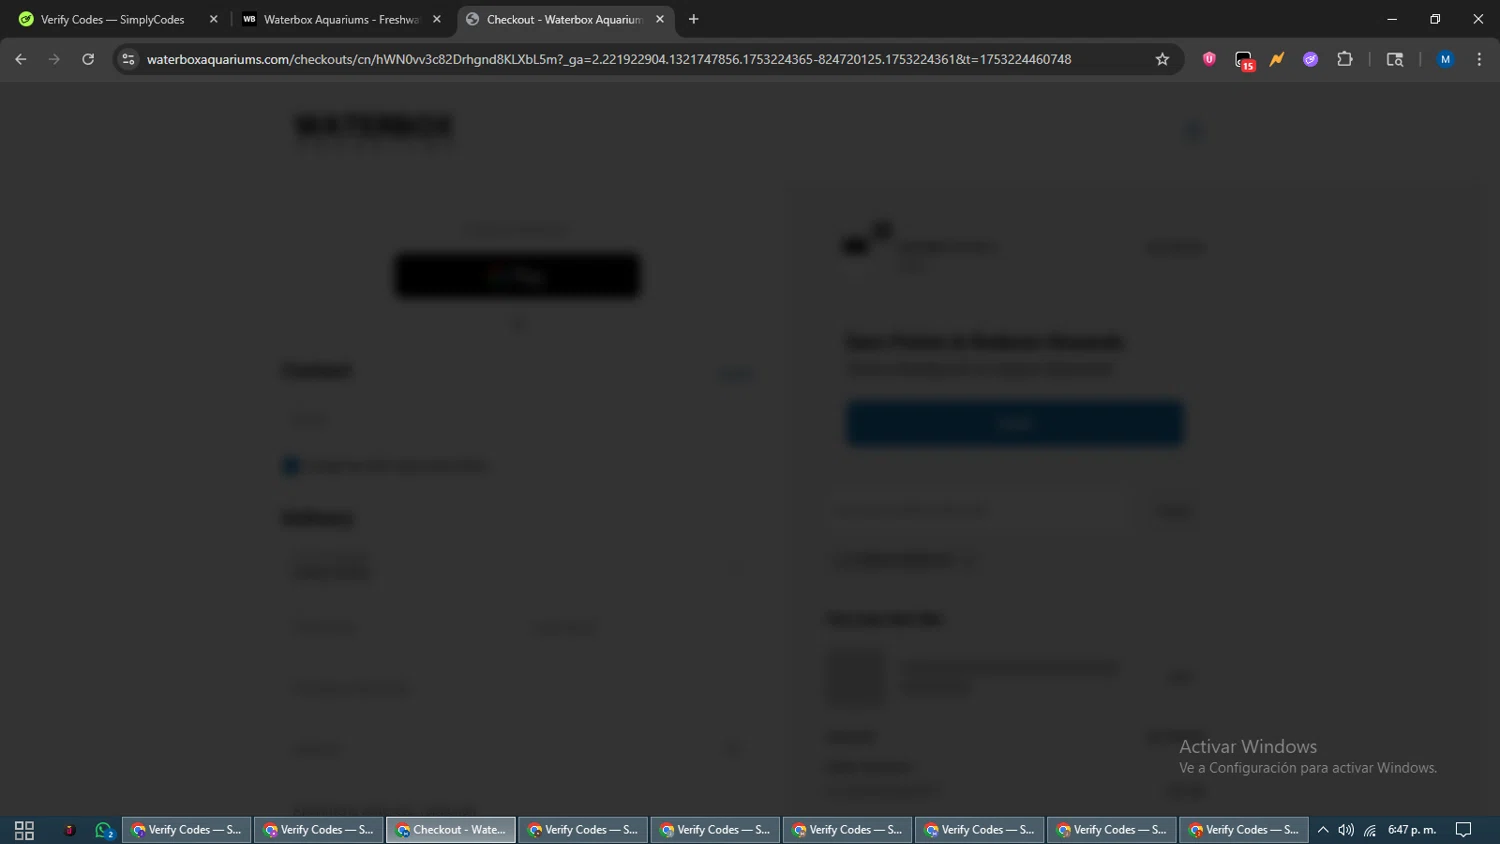Open the red dot app in taskbar
The height and width of the screenshot is (844, 1500).
tap(69, 830)
